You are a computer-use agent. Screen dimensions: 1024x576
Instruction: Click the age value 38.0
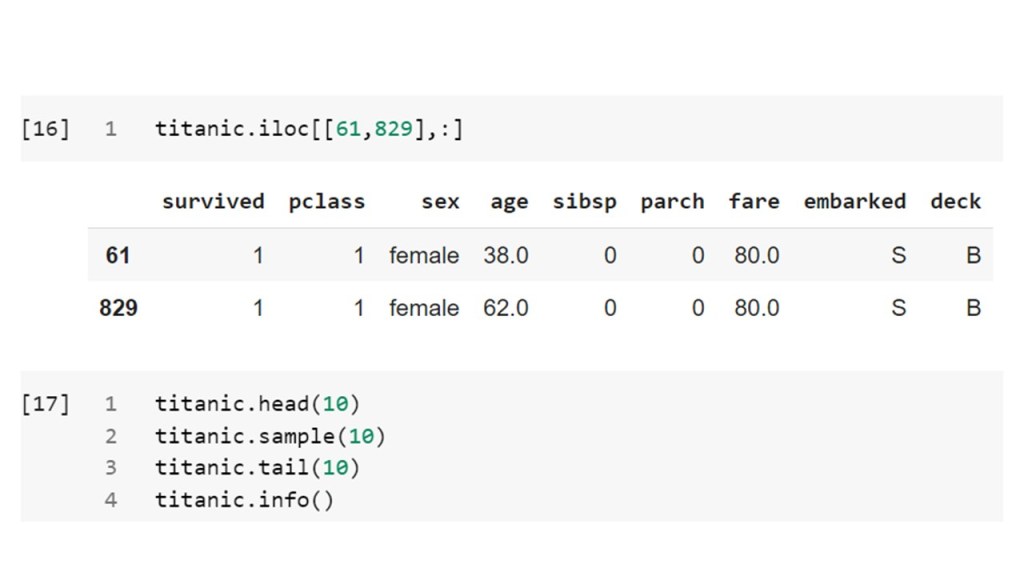coord(506,255)
